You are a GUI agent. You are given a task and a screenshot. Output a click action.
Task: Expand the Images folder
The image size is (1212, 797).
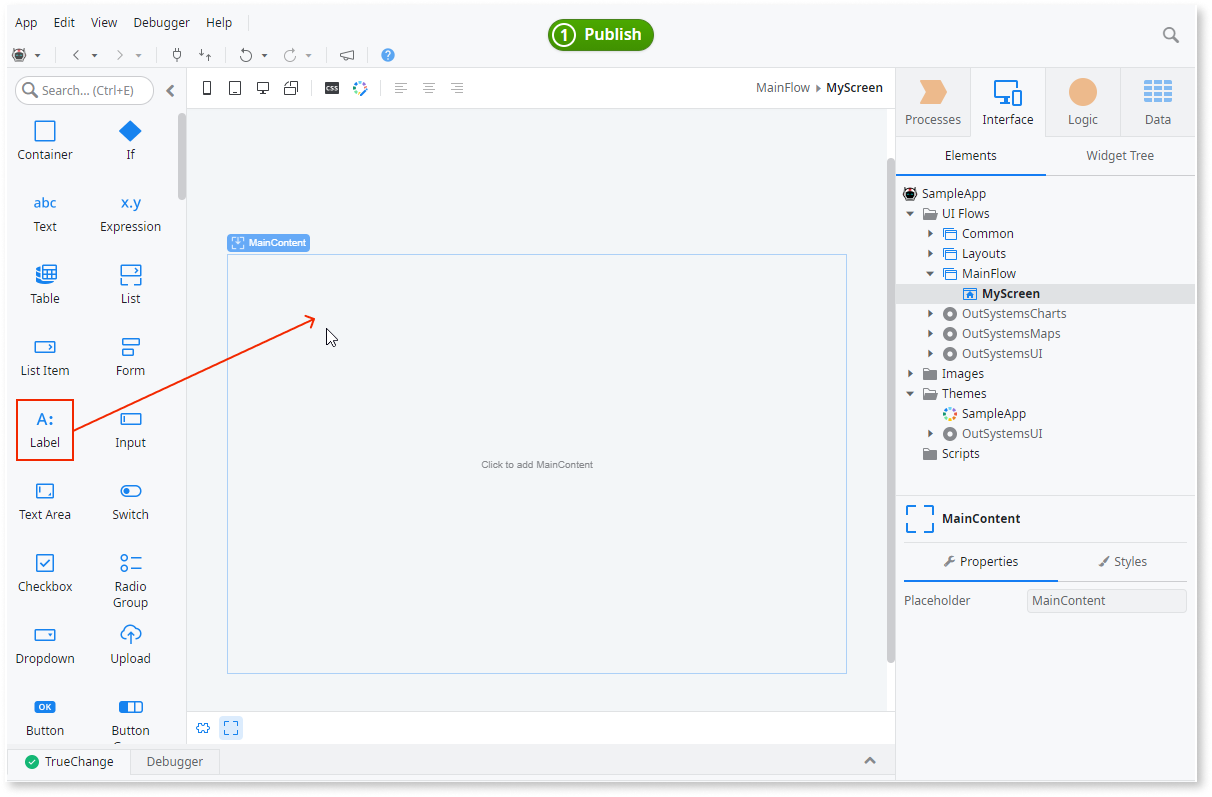pyautogui.click(x=909, y=373)
